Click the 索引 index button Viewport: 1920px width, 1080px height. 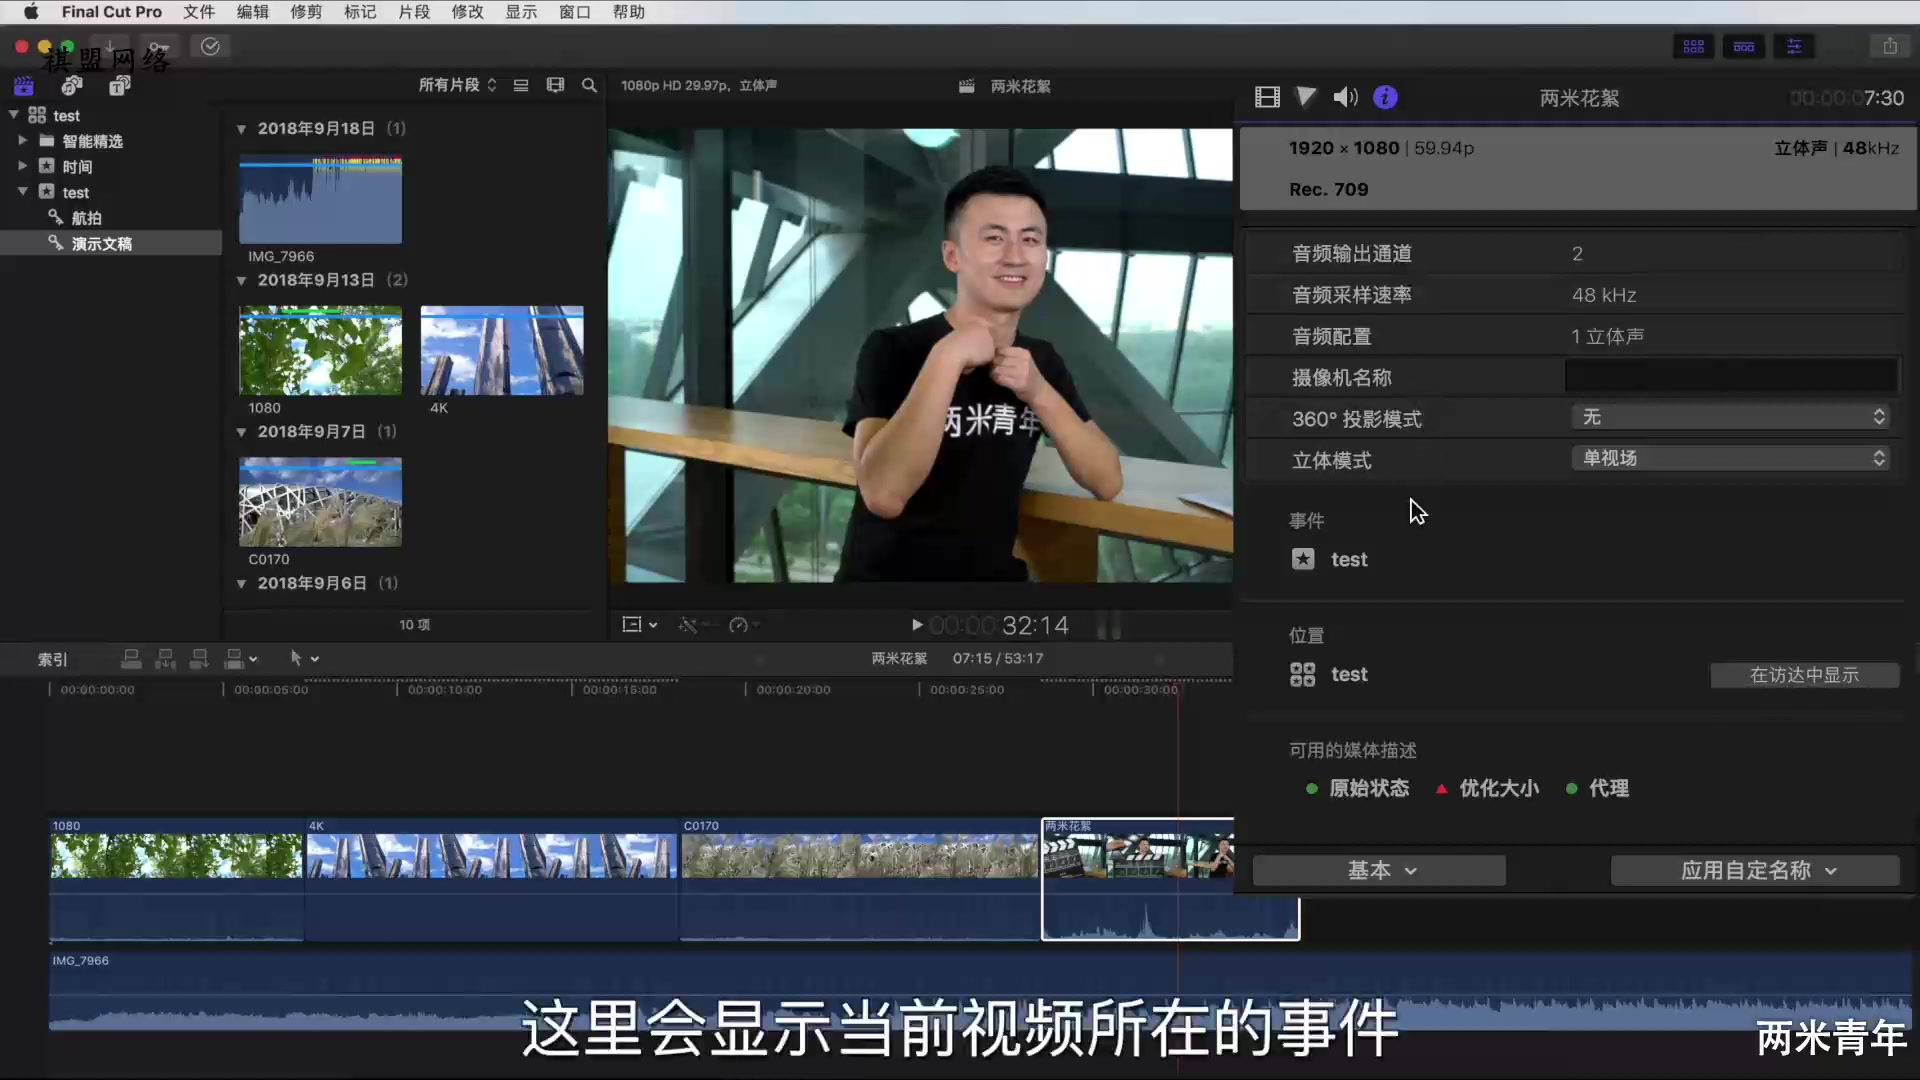pyautogui.click(x=52, y=659)
